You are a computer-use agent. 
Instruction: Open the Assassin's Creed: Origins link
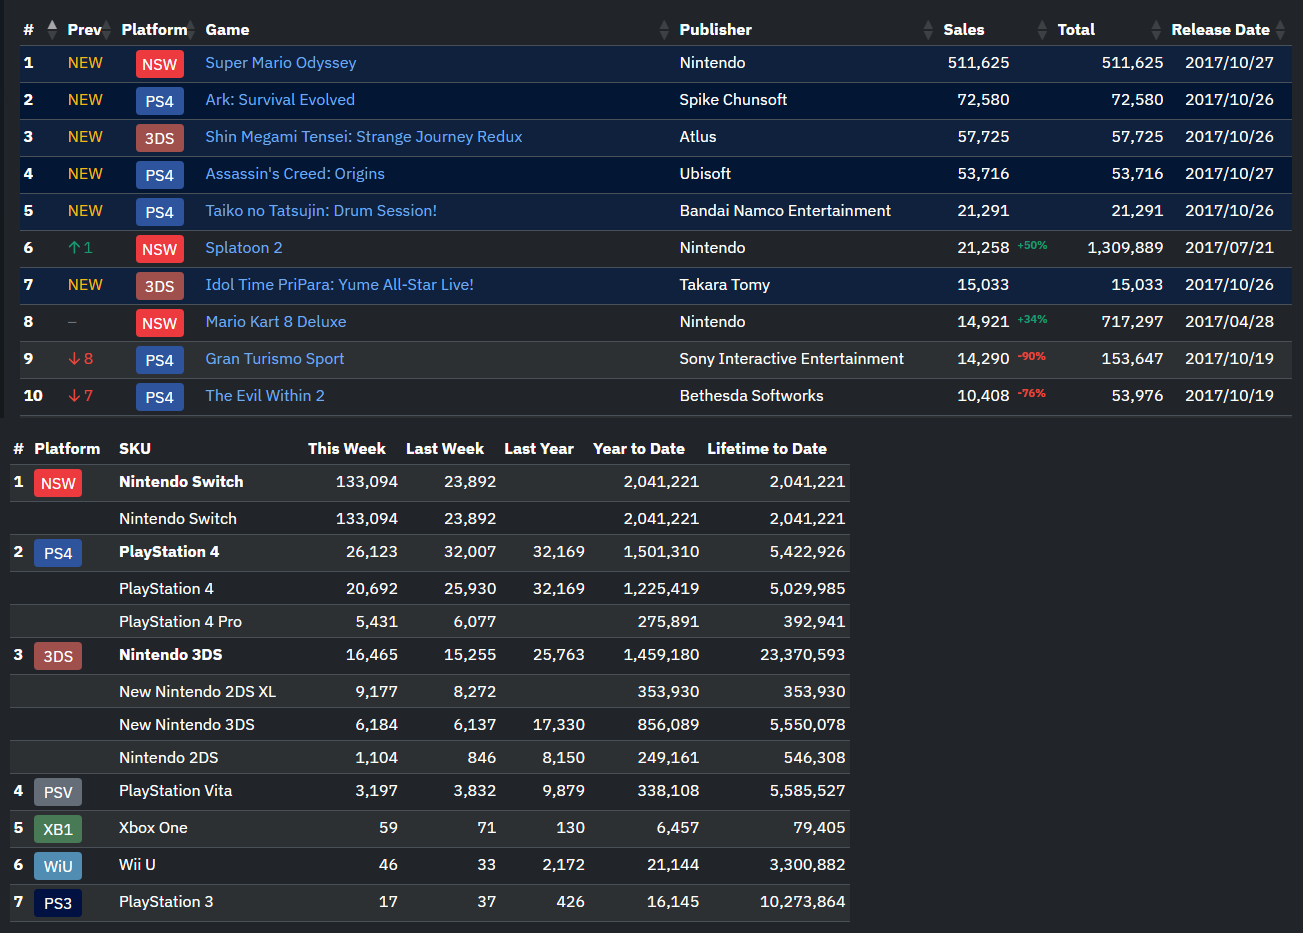point(295,174)
